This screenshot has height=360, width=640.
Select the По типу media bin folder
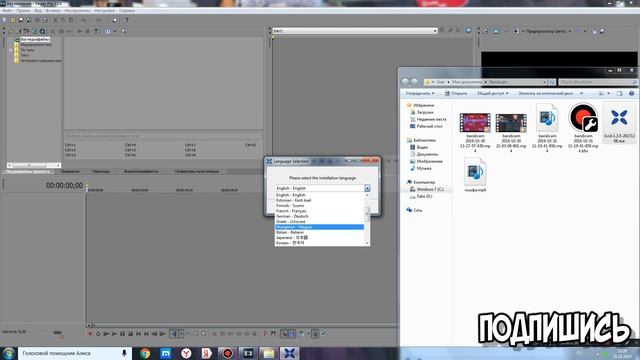[27, 50]
